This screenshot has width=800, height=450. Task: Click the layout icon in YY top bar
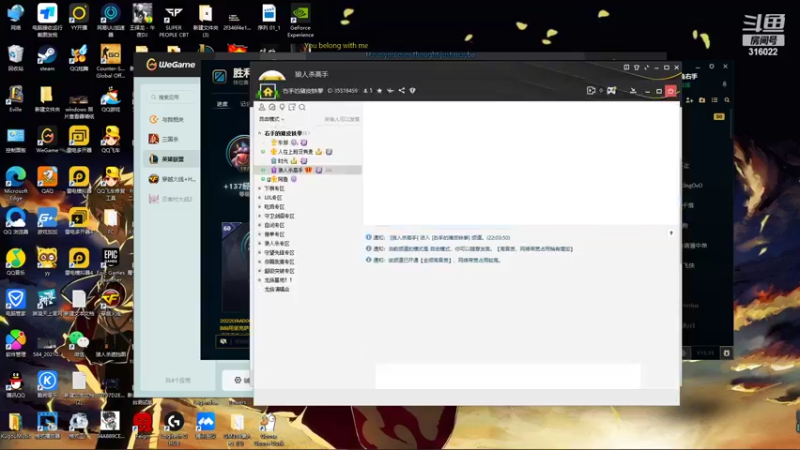[x=626, y=67]
